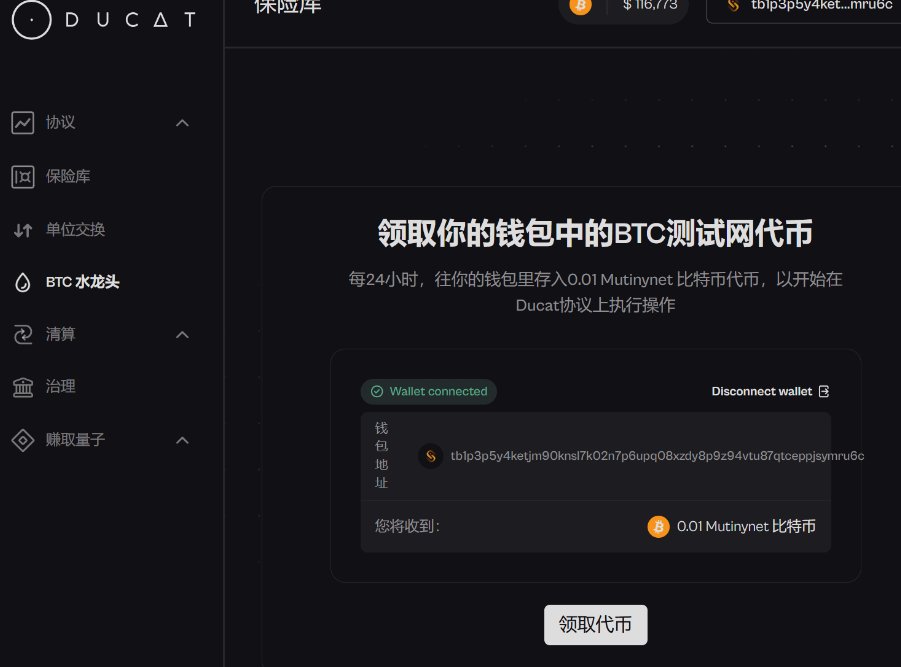The image size is (901, 667).
Task: Collapse the 清算 section chevron
Action: point(182,335)
